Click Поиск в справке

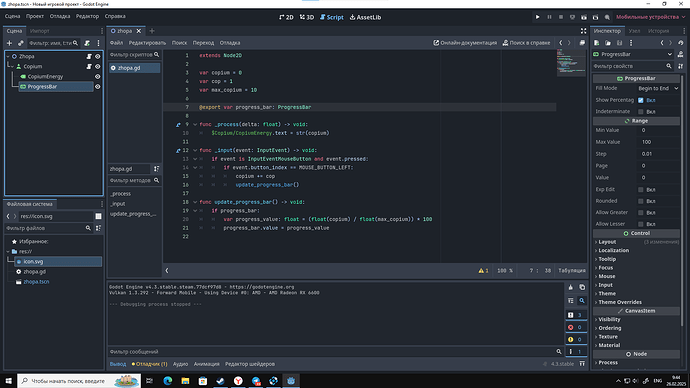526,43
